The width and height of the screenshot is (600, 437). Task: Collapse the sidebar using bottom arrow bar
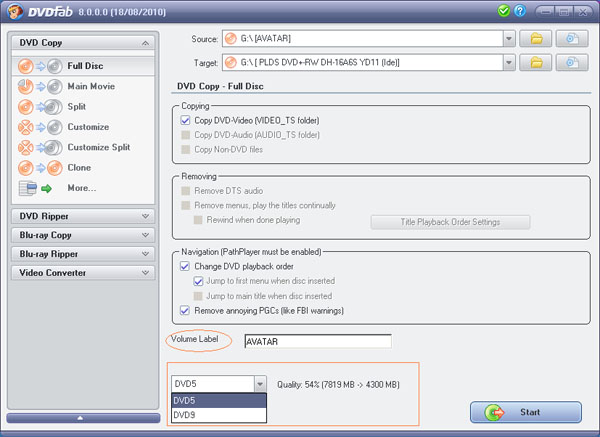83,418
